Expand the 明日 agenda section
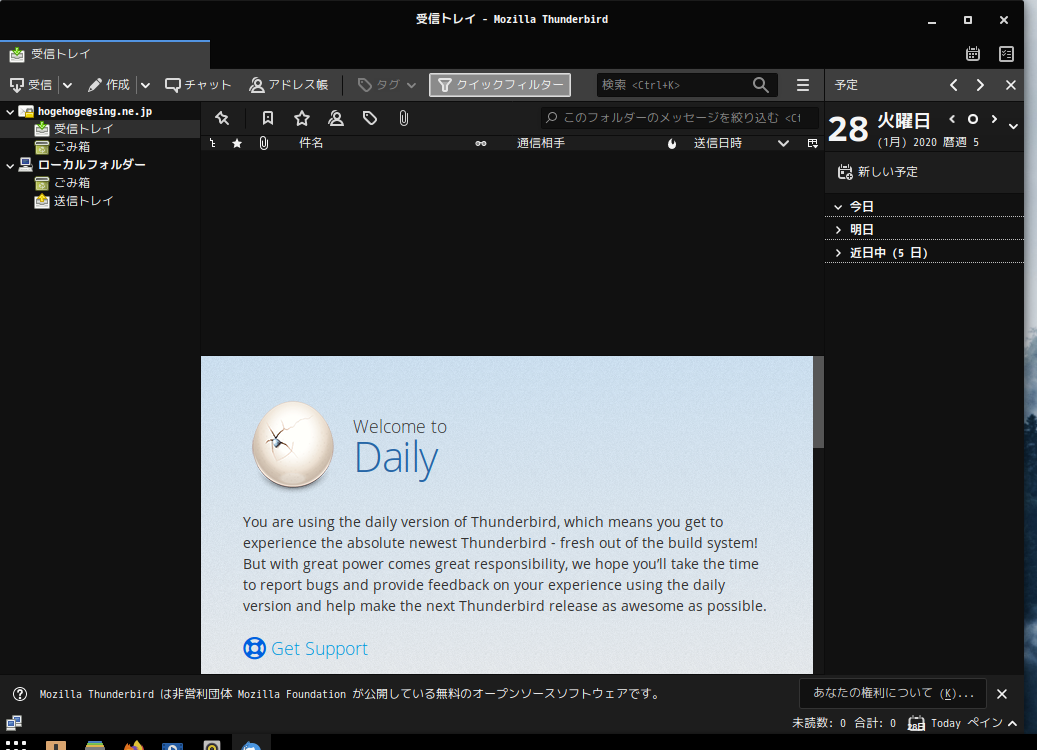 (839, 229)
